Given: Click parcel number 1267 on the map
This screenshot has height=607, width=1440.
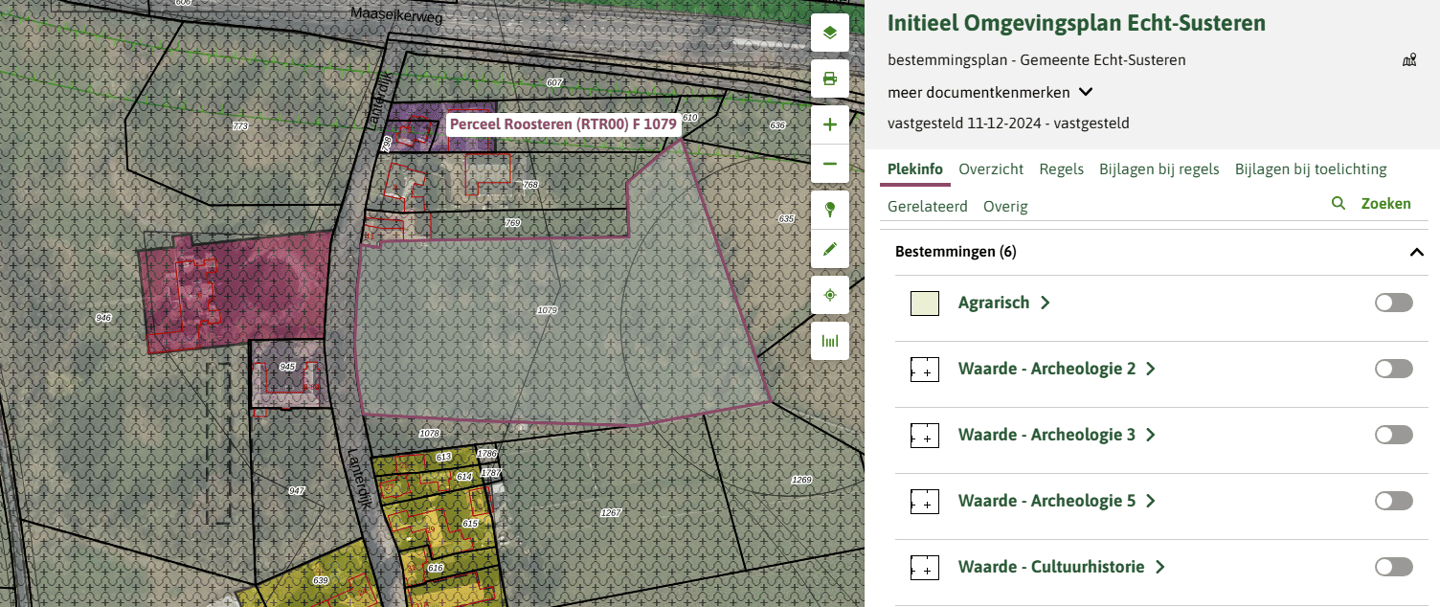Looking at the screenshot, I should pyautogui.click(x=610, y=513).
